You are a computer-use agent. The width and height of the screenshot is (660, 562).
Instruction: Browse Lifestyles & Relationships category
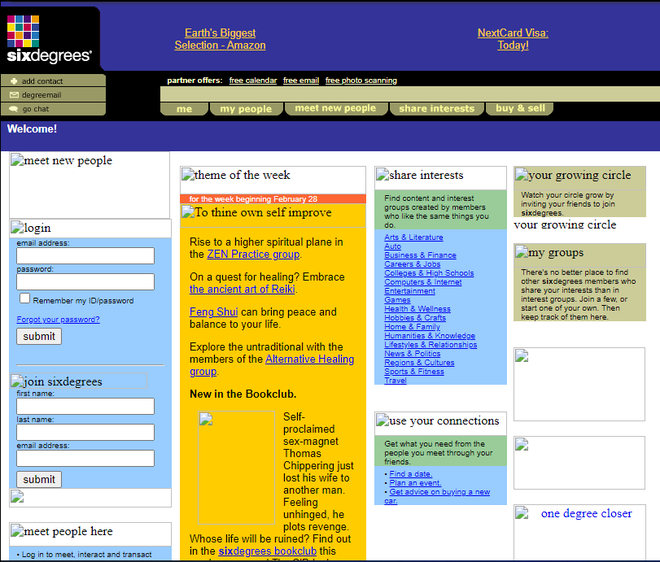click(x=431, y=345)
